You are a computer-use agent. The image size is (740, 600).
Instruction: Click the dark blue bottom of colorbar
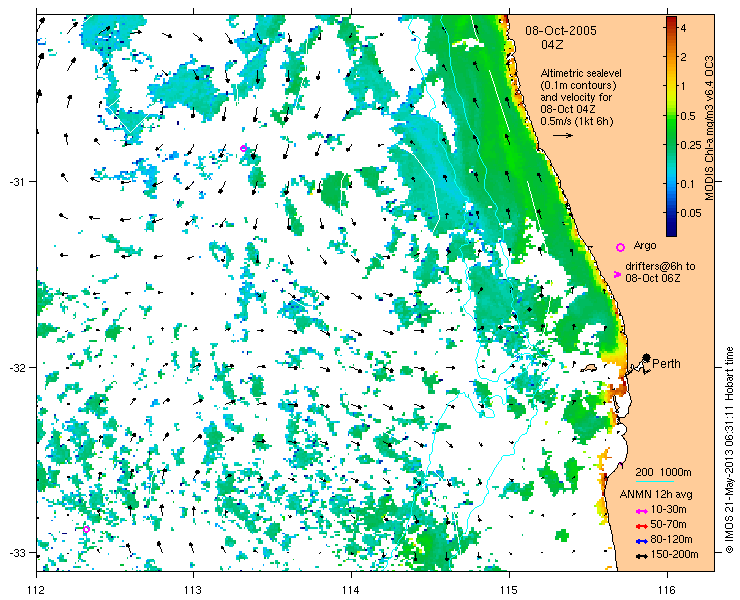671,231
